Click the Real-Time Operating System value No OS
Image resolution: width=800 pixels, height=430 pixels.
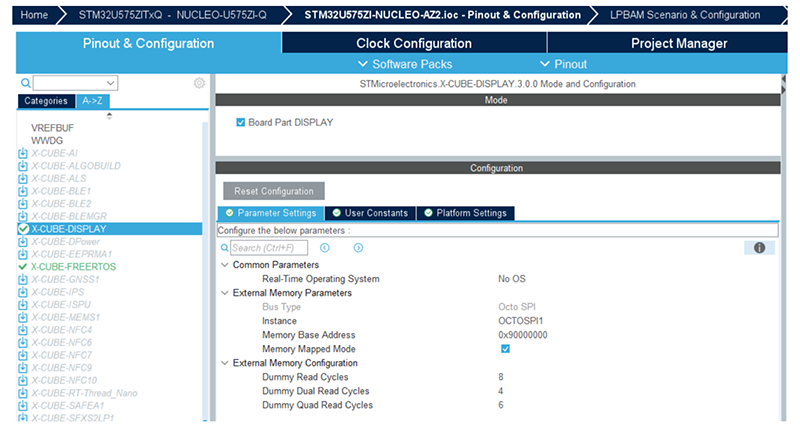[x=512, y=279]
